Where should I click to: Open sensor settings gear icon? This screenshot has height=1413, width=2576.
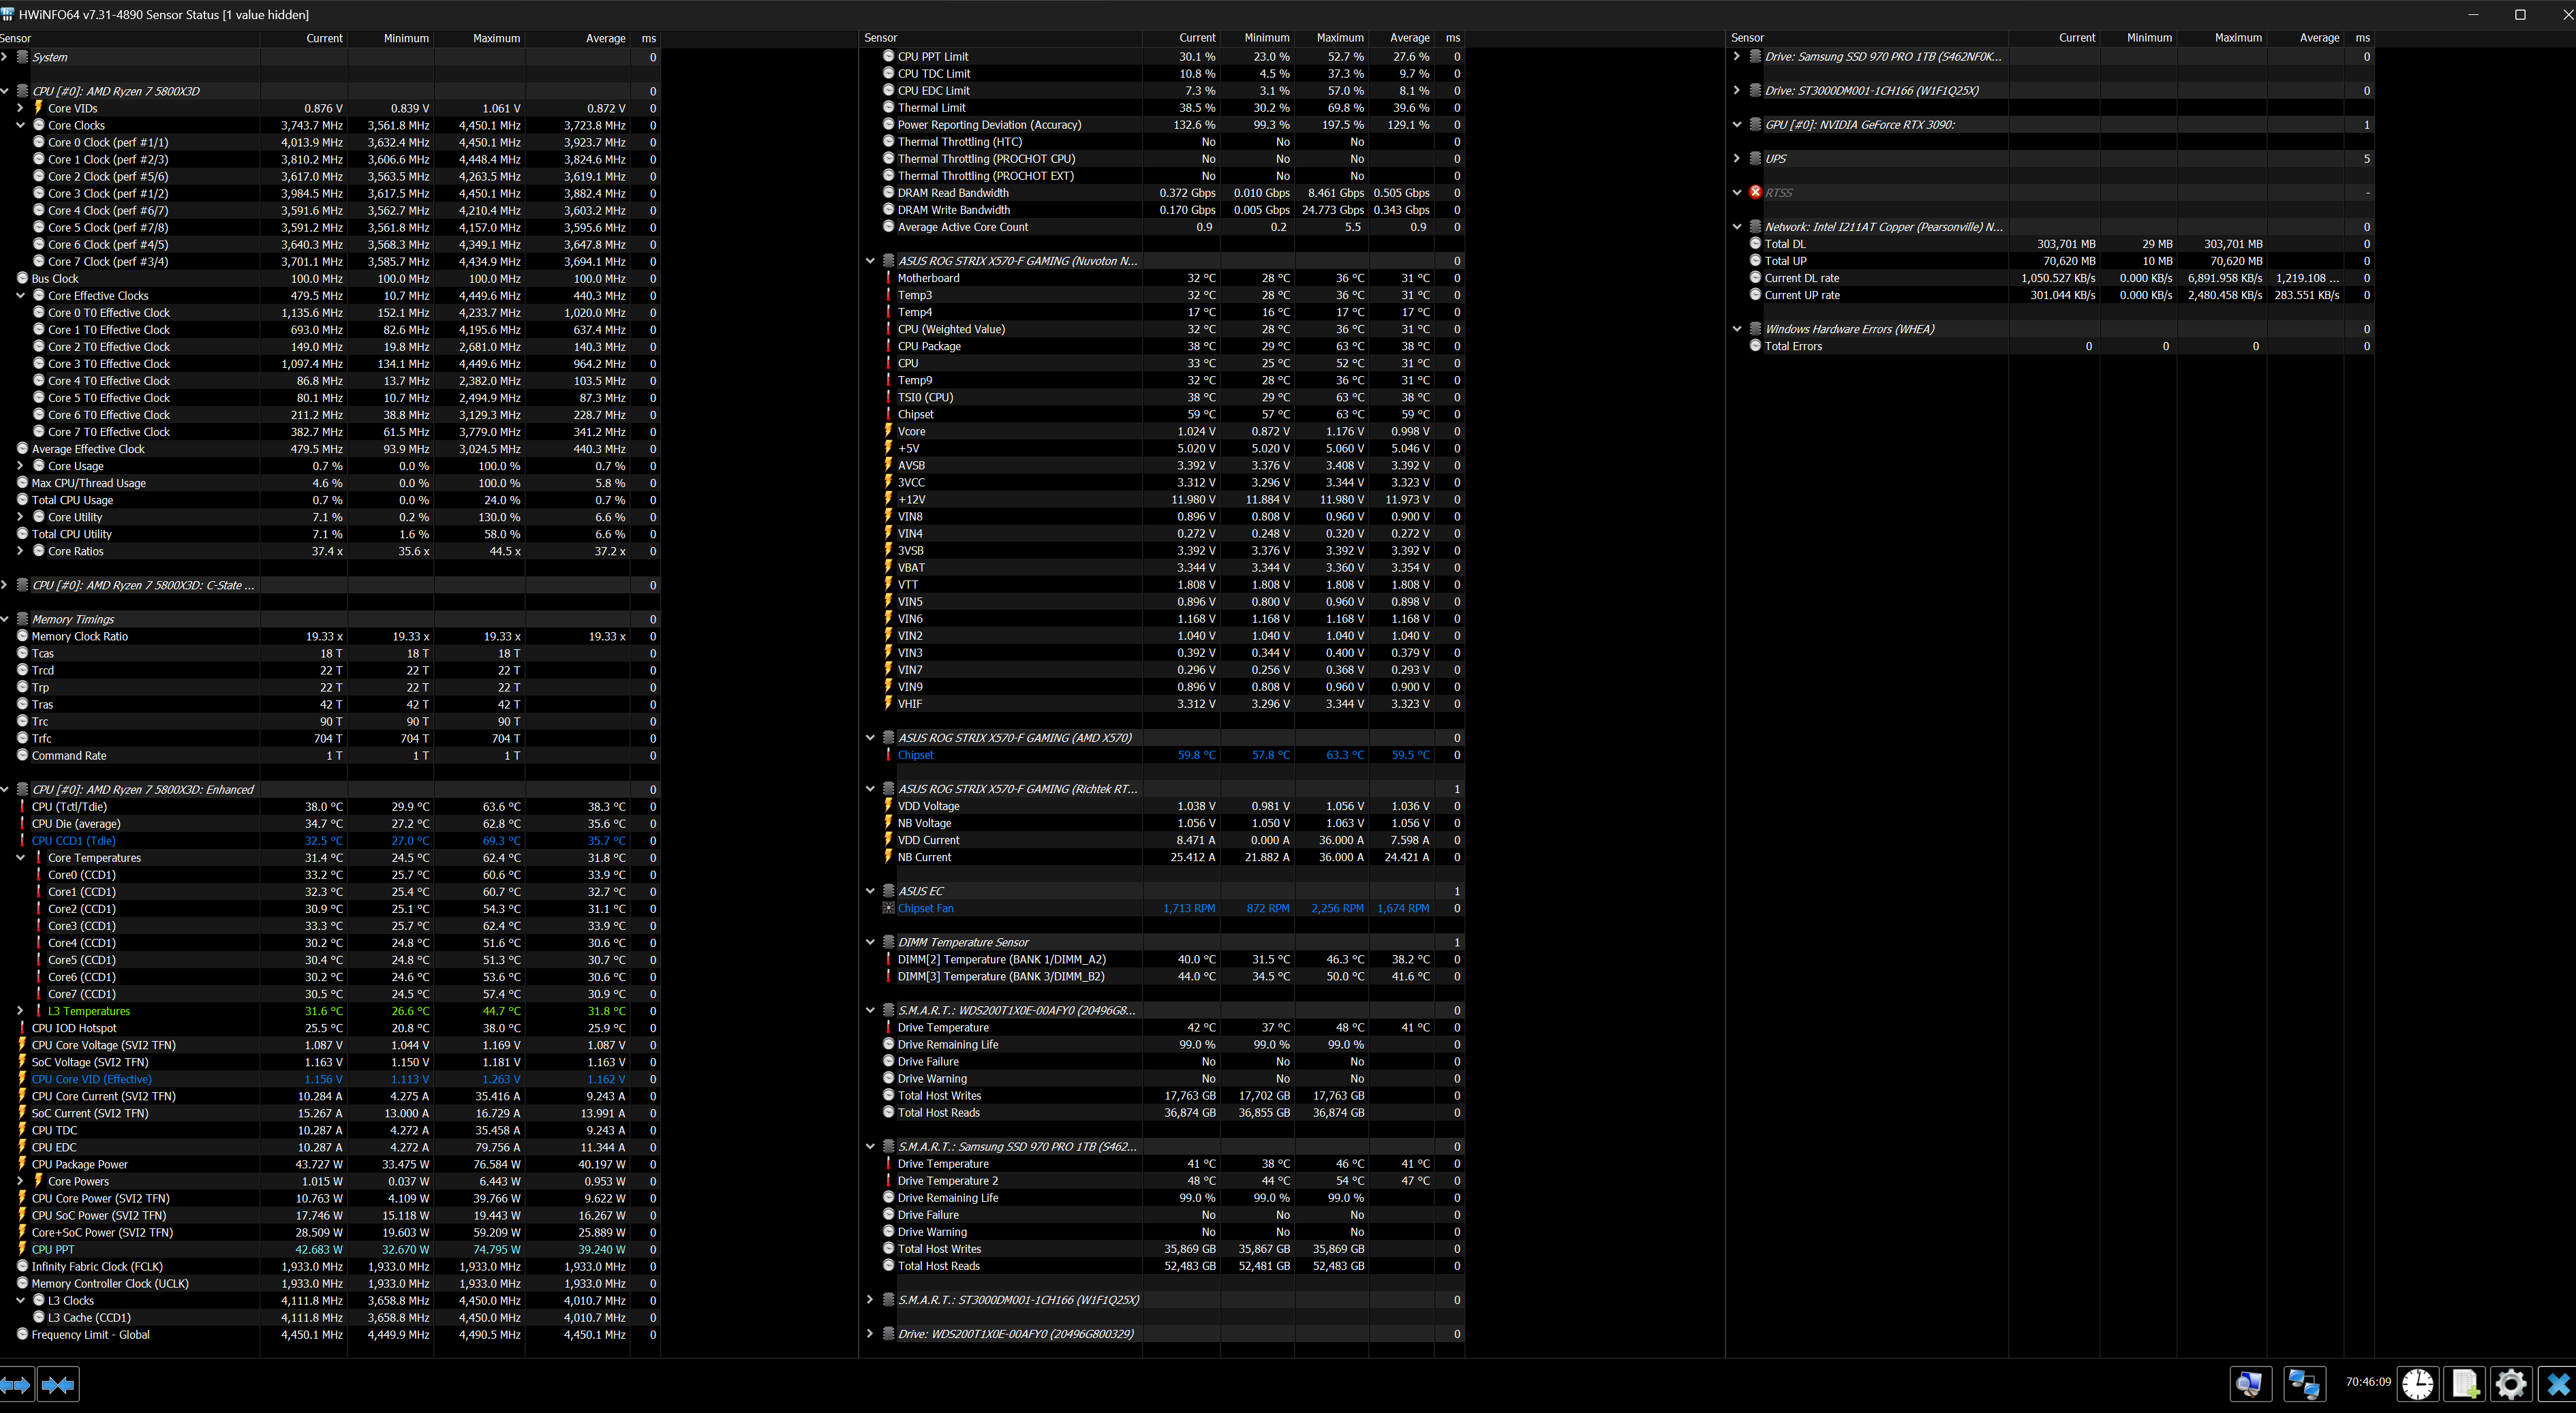(x=2511, y=1384)
